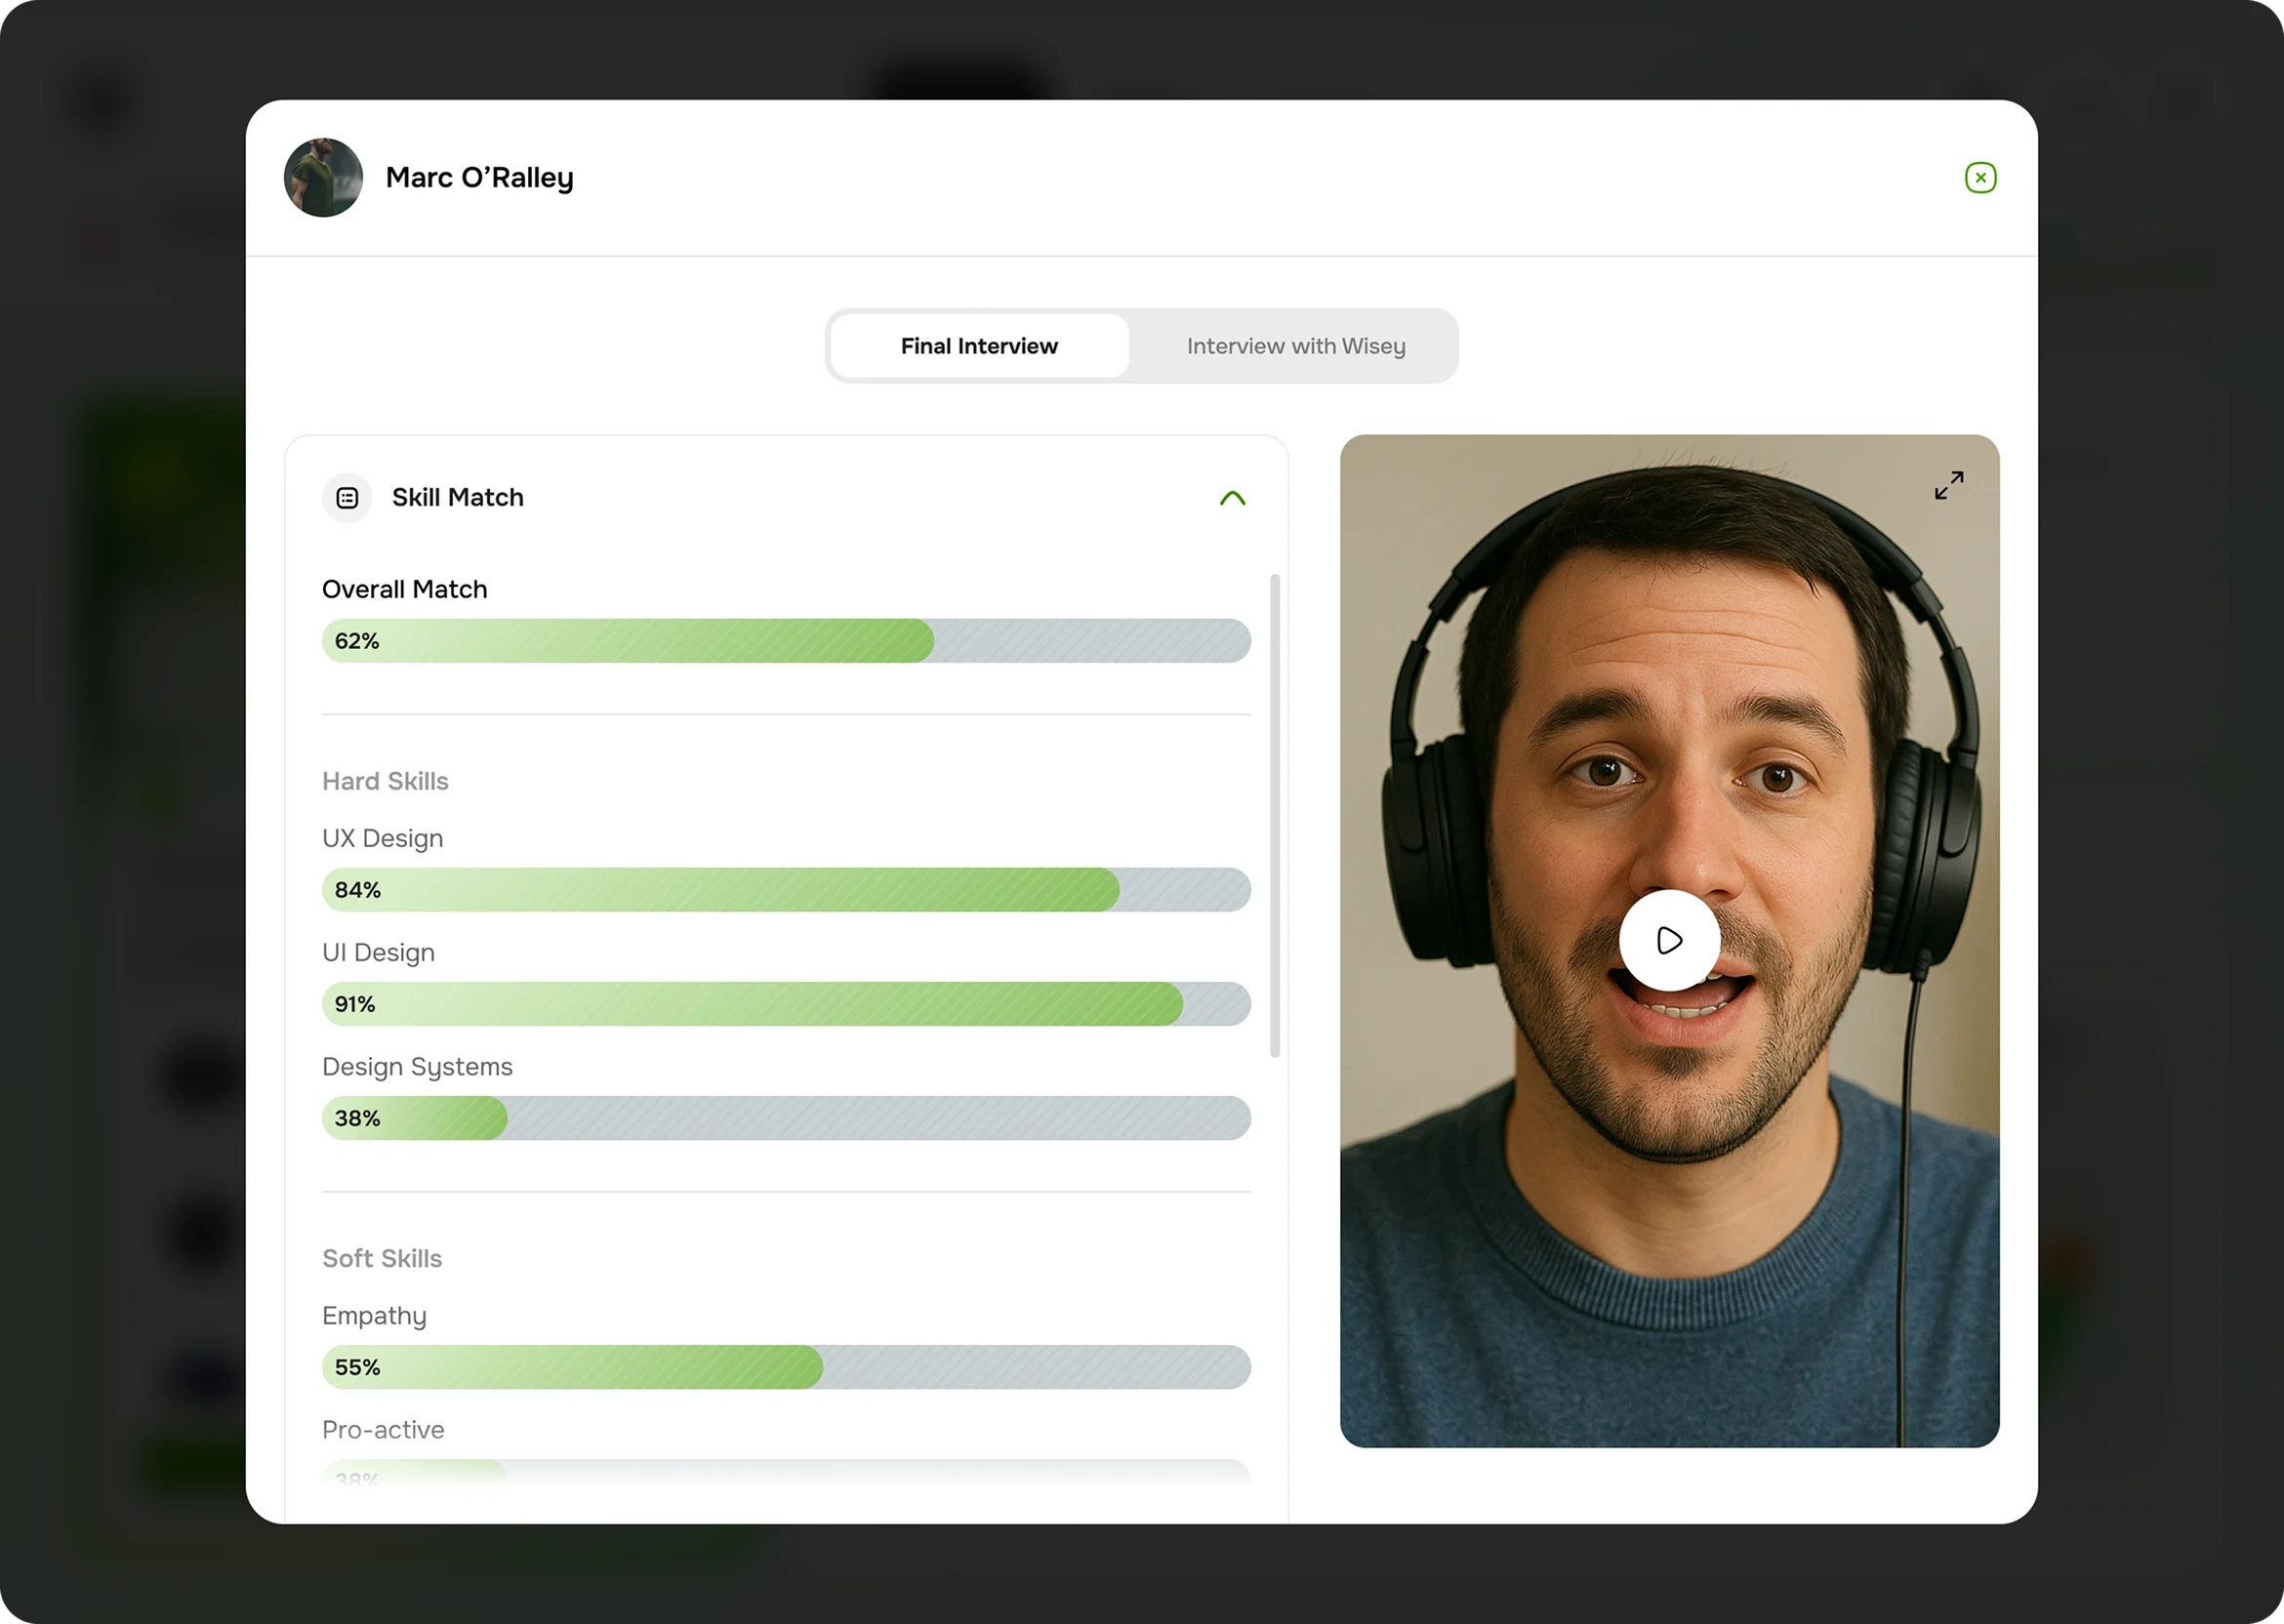Click the Skill Match list icon
This screenshot has height=1624, width=2284.
[x=347, y=498]
